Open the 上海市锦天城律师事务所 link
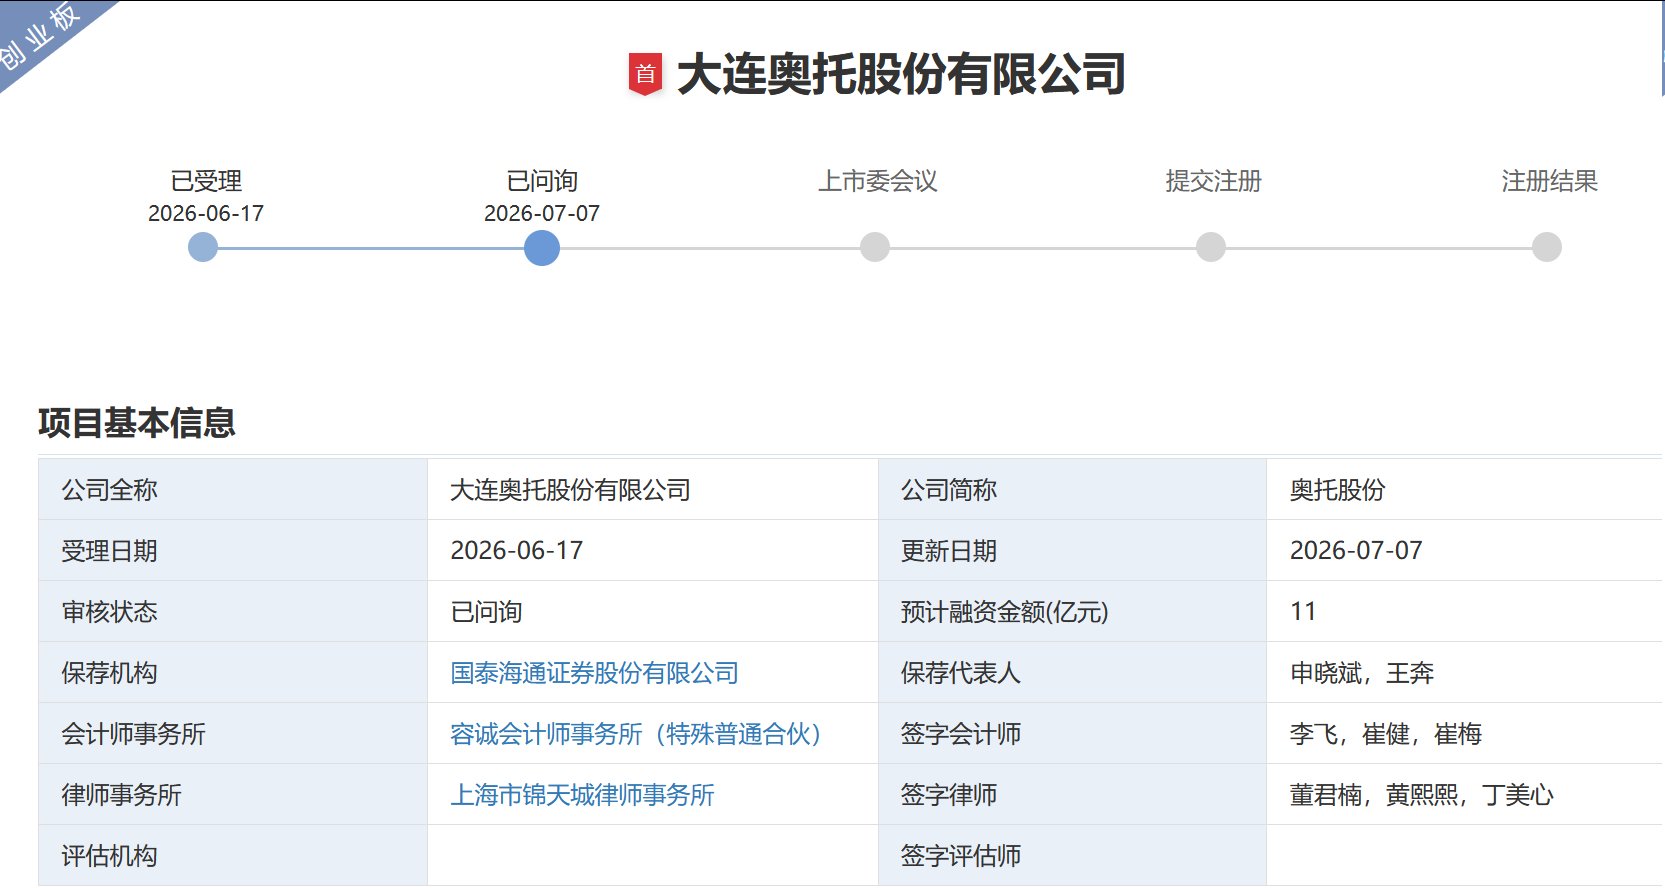 pos(582,795)
